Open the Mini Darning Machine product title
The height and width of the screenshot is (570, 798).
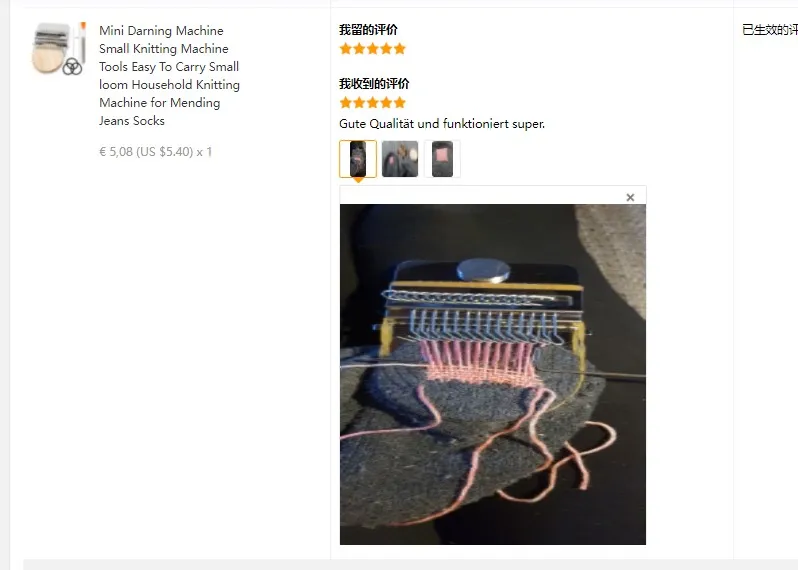click(x=169, y=75)
